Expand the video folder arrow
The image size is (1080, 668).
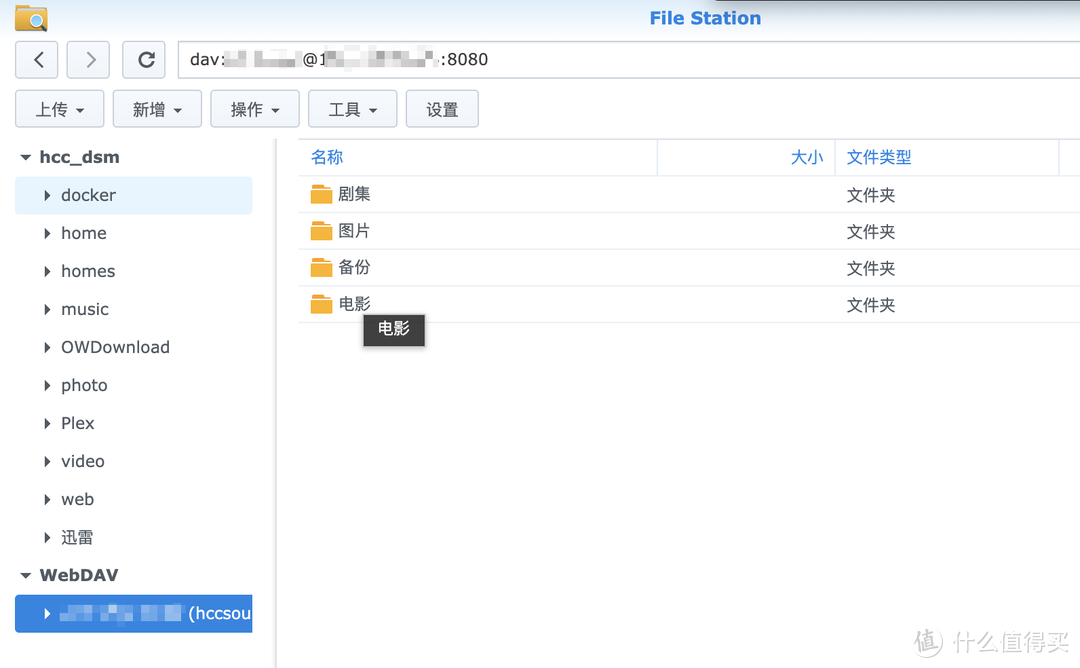point(47,461)
